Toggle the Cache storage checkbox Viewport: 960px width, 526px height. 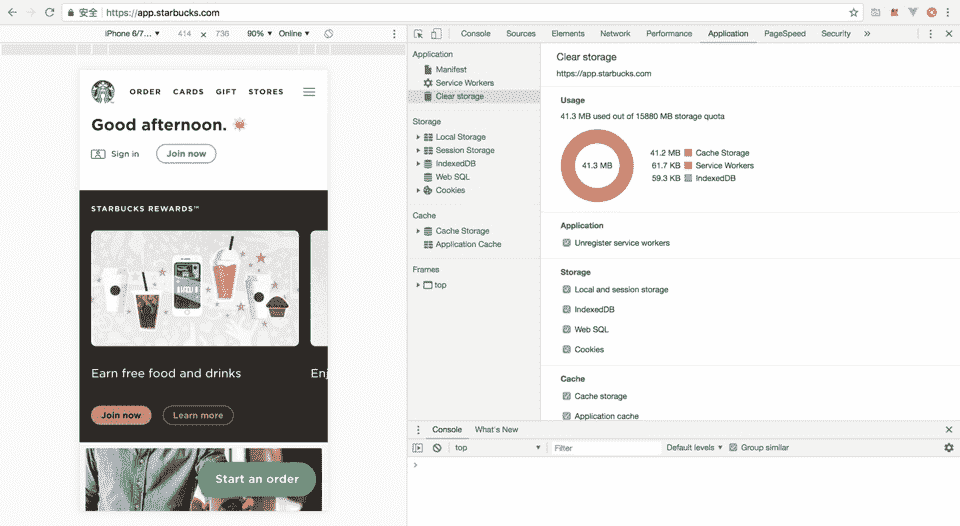point(566,396)
